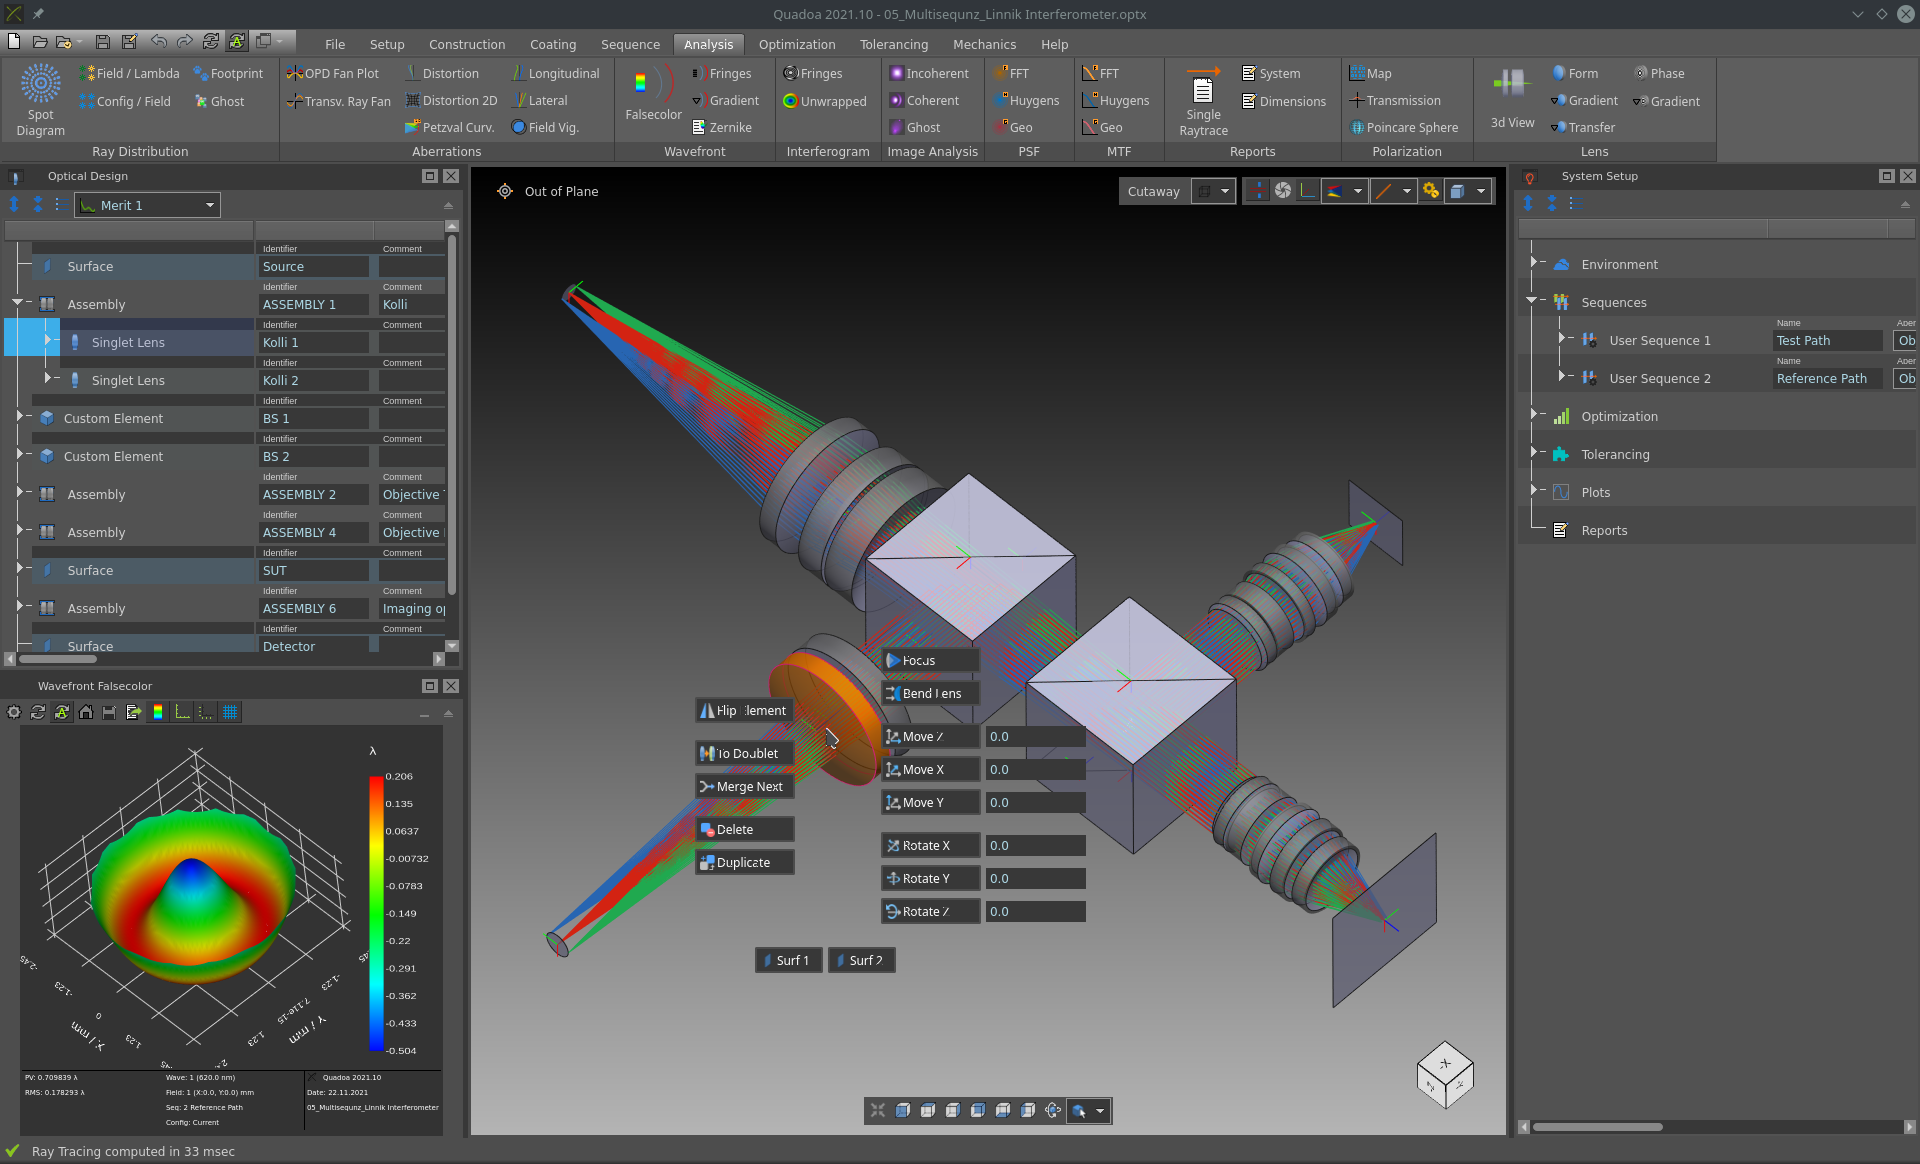The image size is (1920, 1164).
Task: Open ray line style dropdown in viewport
Action: (x=1394, y=191)
